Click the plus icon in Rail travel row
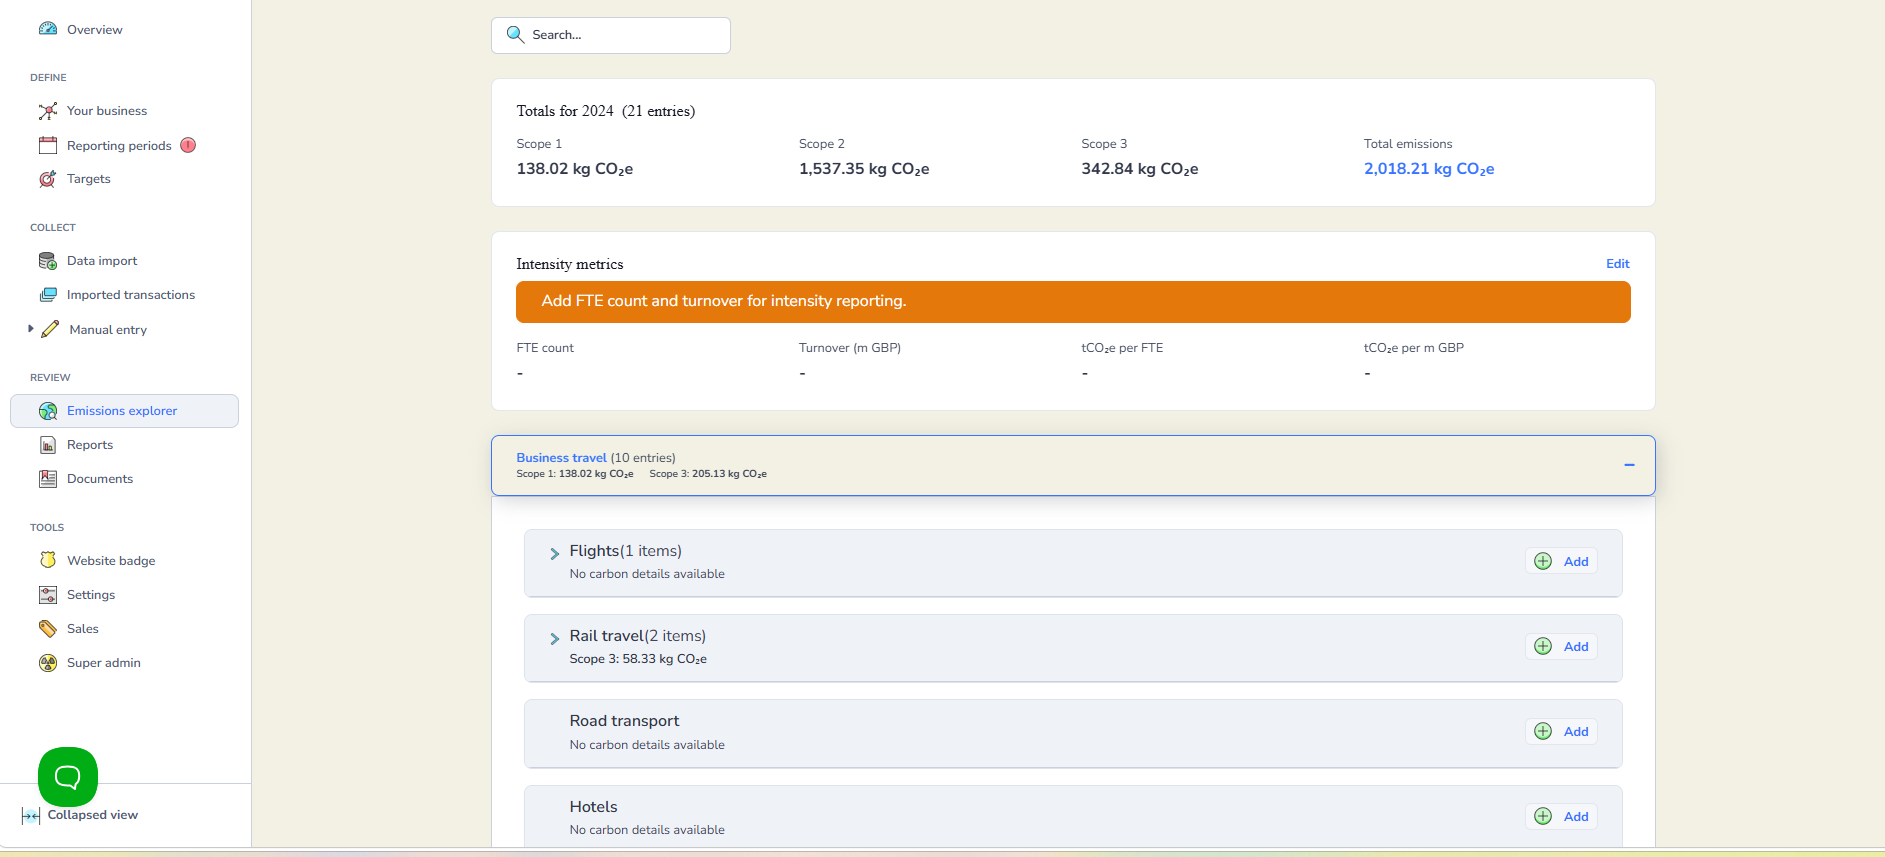This screenshot has width=1885, height=857. pos(1543,646)
